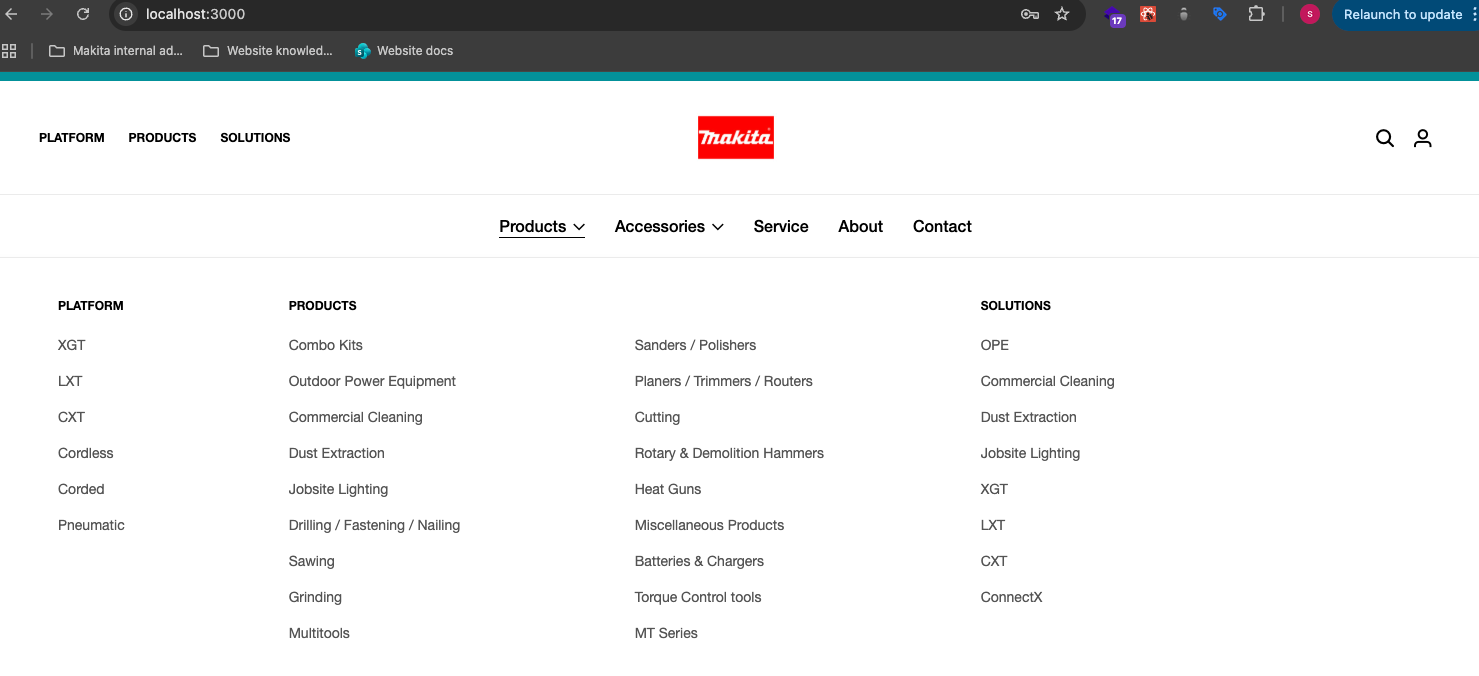The height and width of the screenshot is (676, 1479).
Task: Open About in main navigation
Action: 860,226
